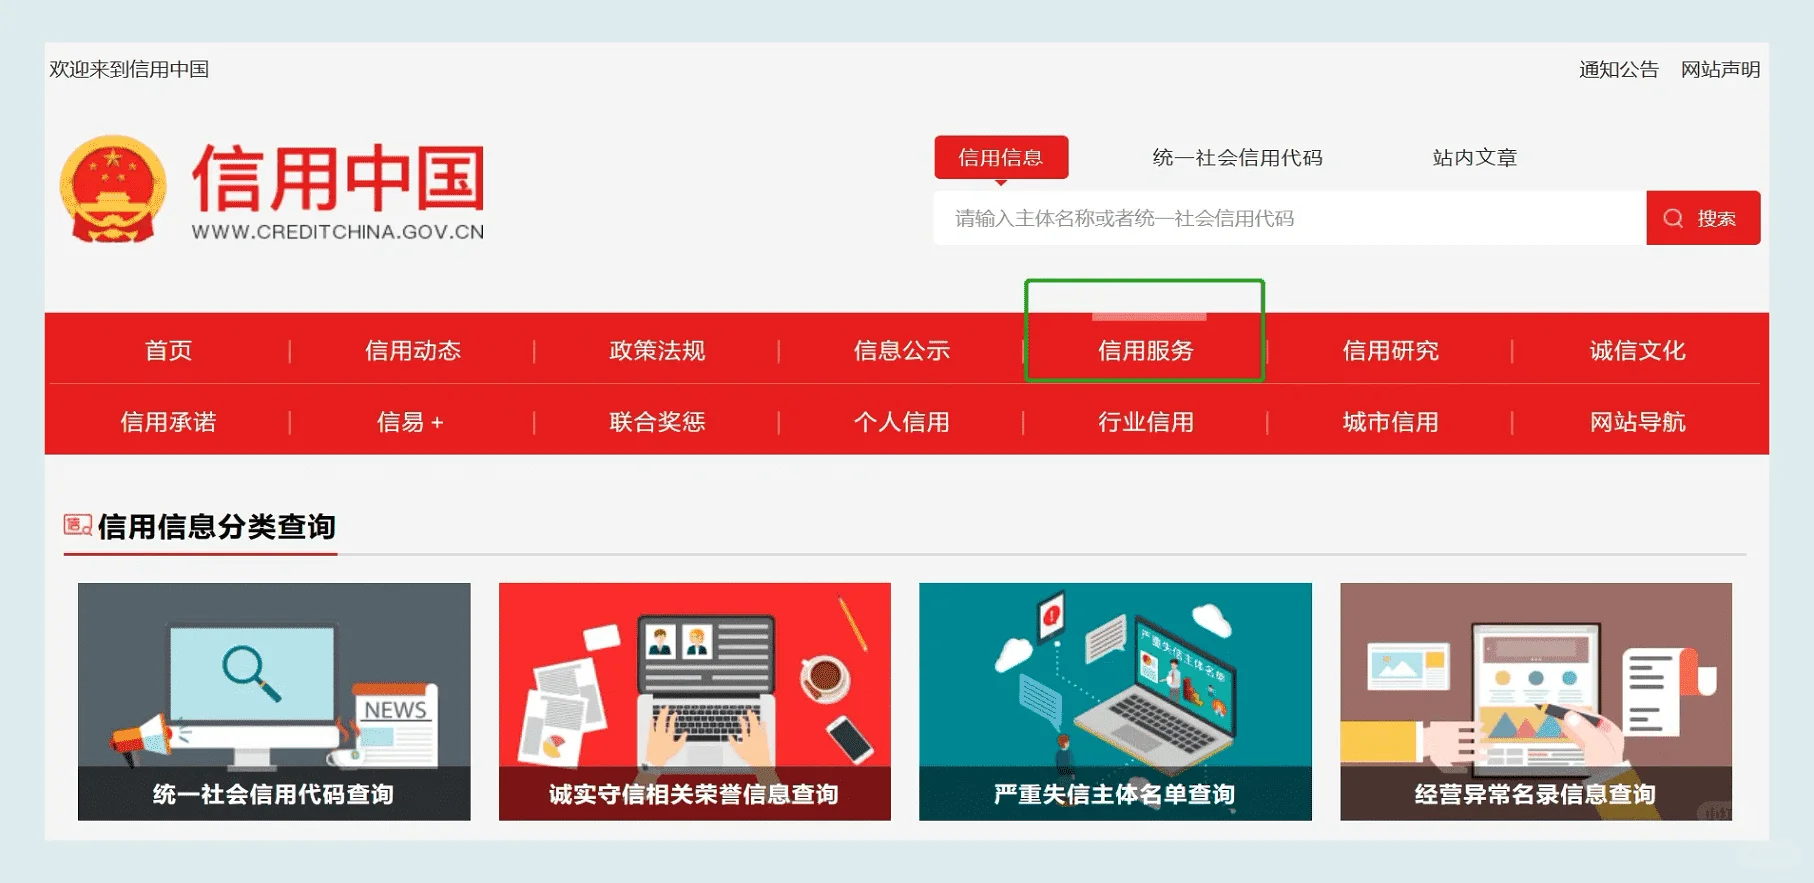This screenshot has height=883, width=1814.
Task: Switch to 统一社会信用代码 search tab
Action: [x=1237, y=157]
